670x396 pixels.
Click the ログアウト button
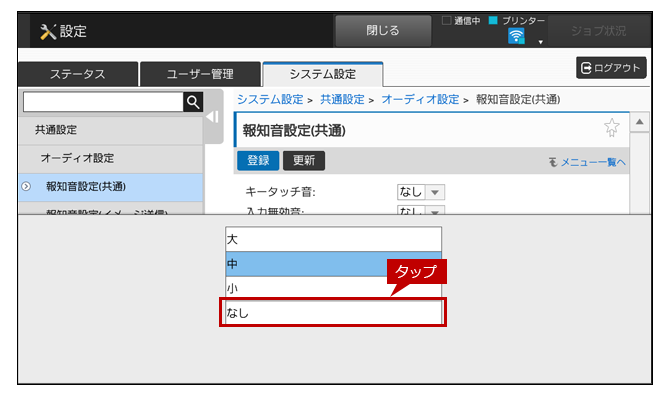click(x=611, y=68)
